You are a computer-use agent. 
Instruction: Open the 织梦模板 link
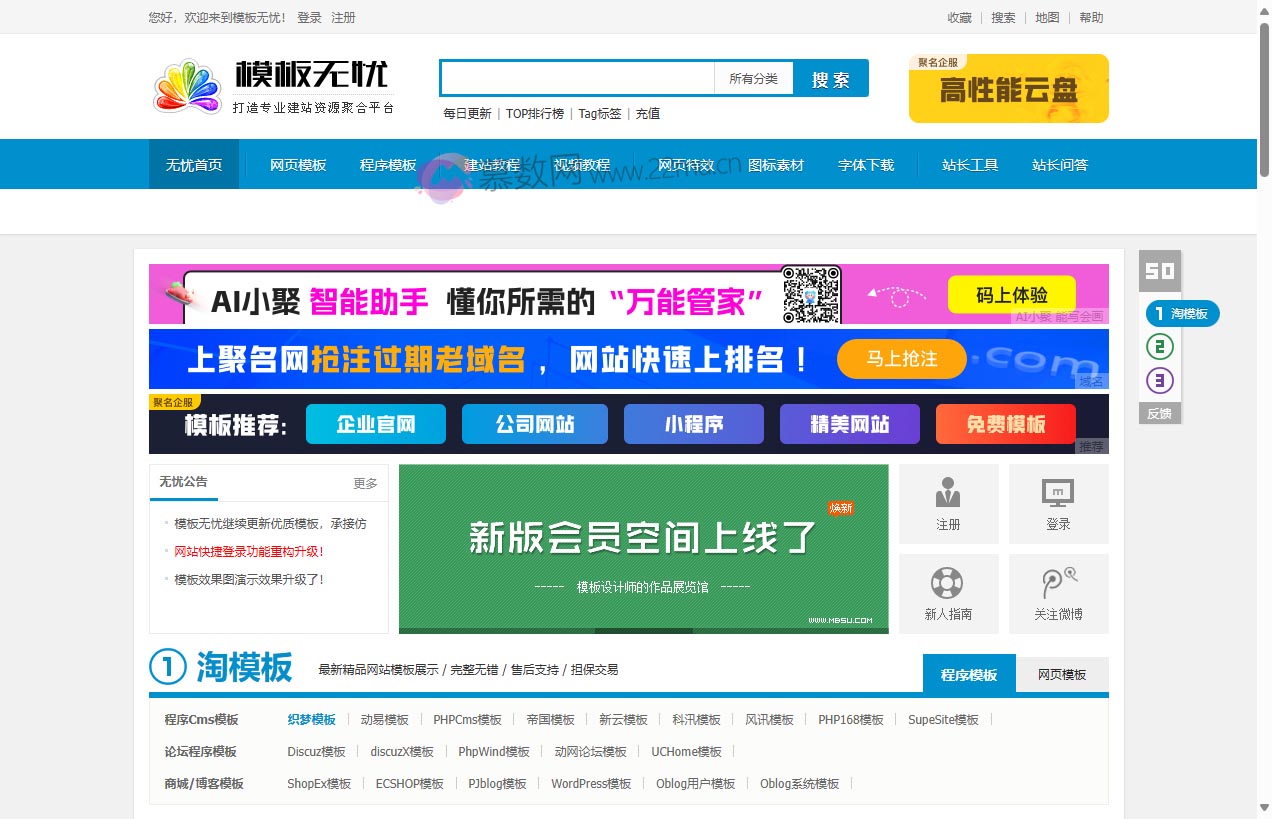click(311, 719)
